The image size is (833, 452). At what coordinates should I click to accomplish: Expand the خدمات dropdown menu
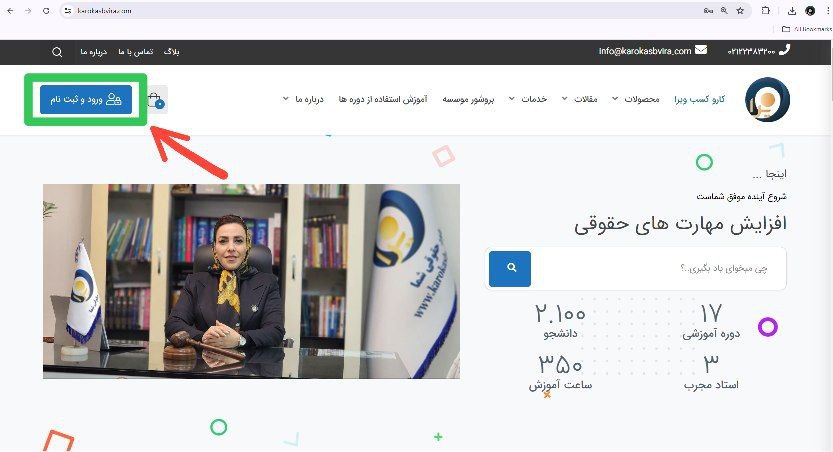528,99
